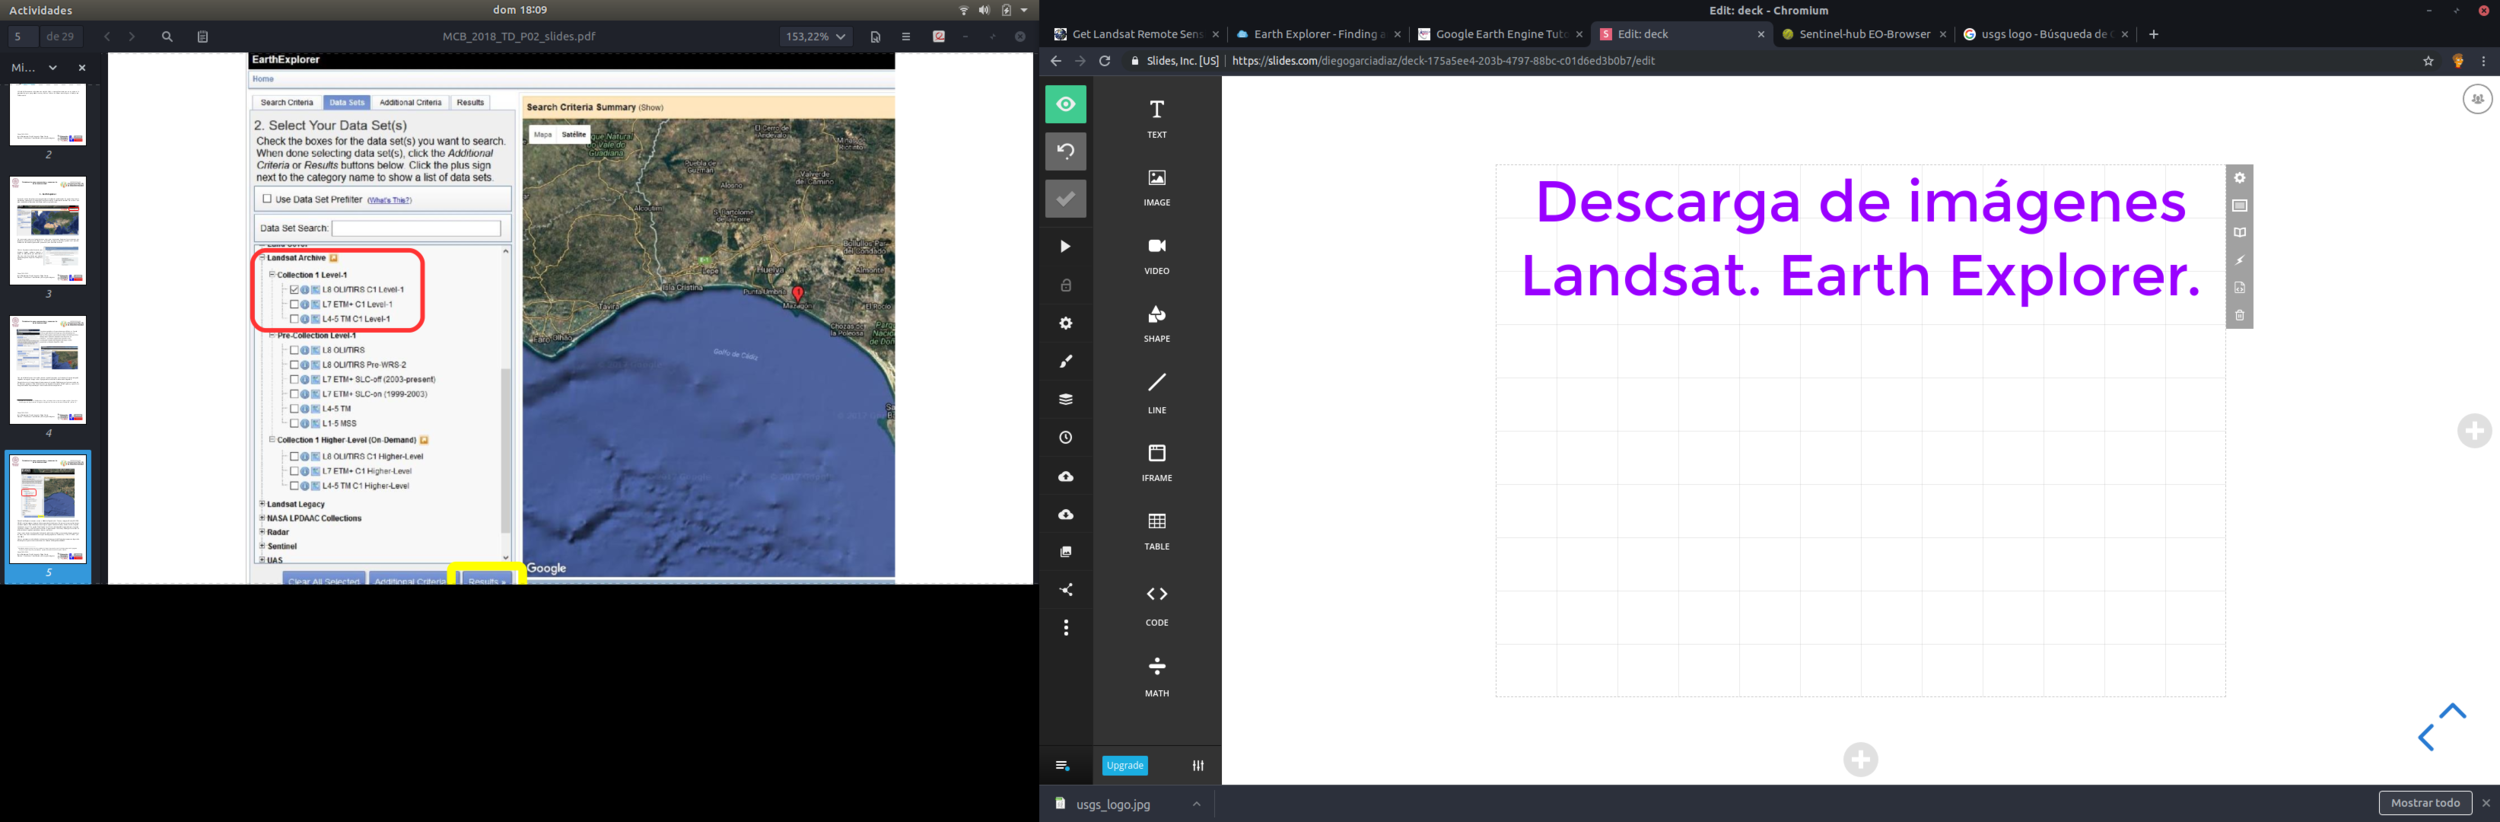Image resolution: width=2500 pixels, height=822 pixels.
Task: Open a new Chromium tab
Action: [2153, 34]
